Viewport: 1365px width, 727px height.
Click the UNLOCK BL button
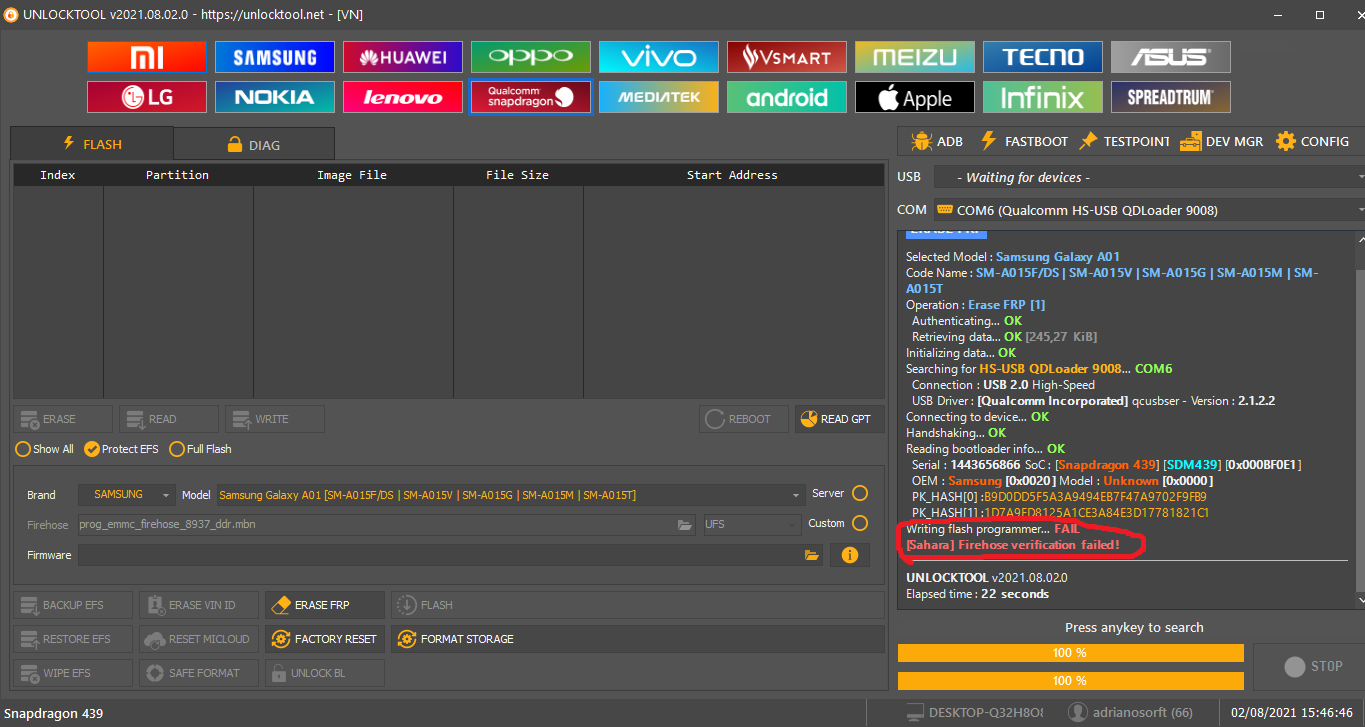[x=324, y=673]
